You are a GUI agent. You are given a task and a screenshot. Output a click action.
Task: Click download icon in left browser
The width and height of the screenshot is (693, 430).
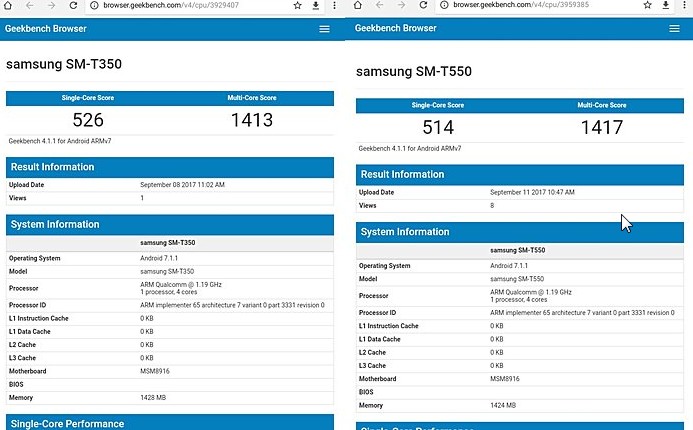(x=316, y=5)
